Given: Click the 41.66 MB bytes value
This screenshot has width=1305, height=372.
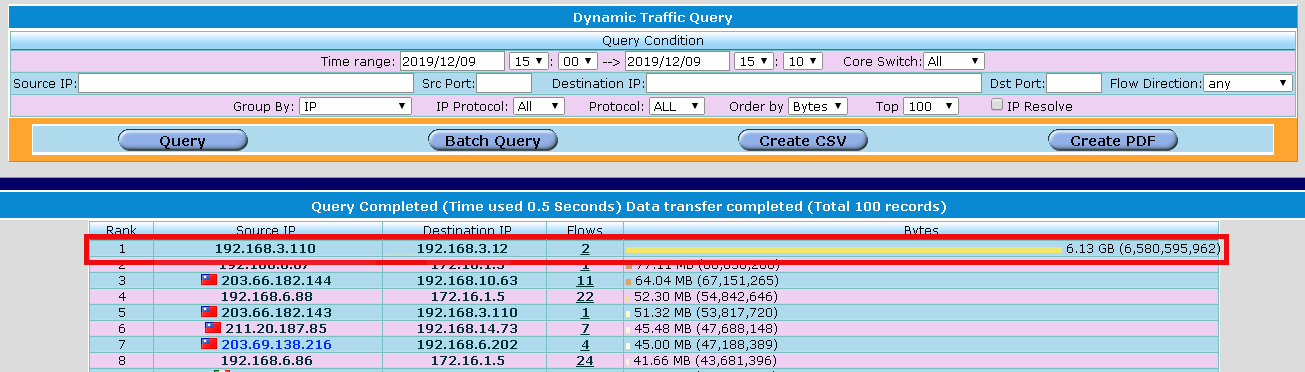Looking at the screenshot, I should [705, 360].
